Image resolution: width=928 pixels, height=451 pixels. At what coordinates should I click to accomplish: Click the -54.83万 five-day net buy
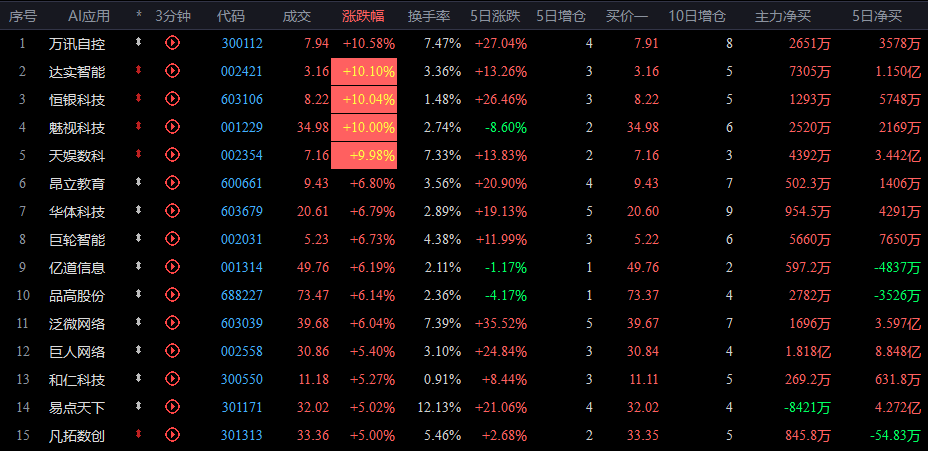pyautogui.click(x=895, y=436)
